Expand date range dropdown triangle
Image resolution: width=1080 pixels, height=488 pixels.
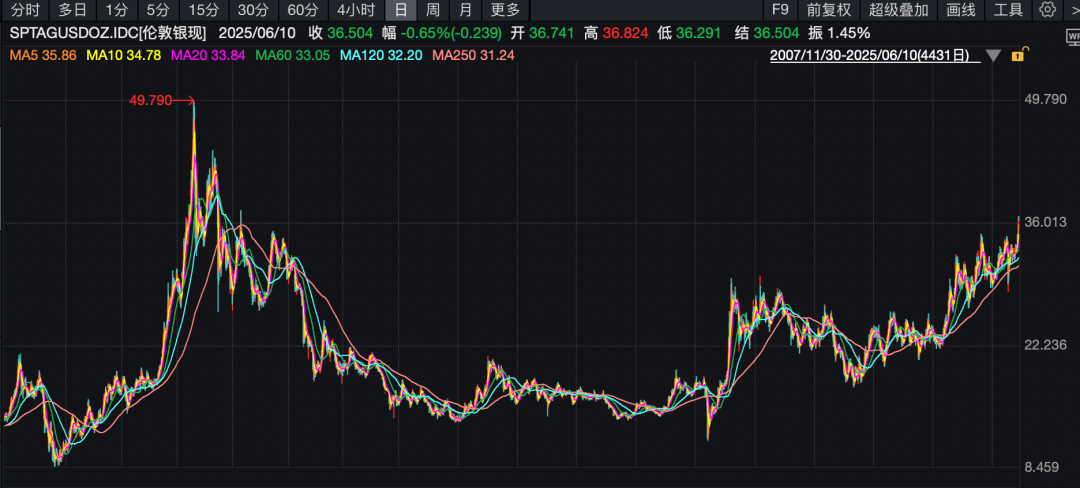point(993,56)
